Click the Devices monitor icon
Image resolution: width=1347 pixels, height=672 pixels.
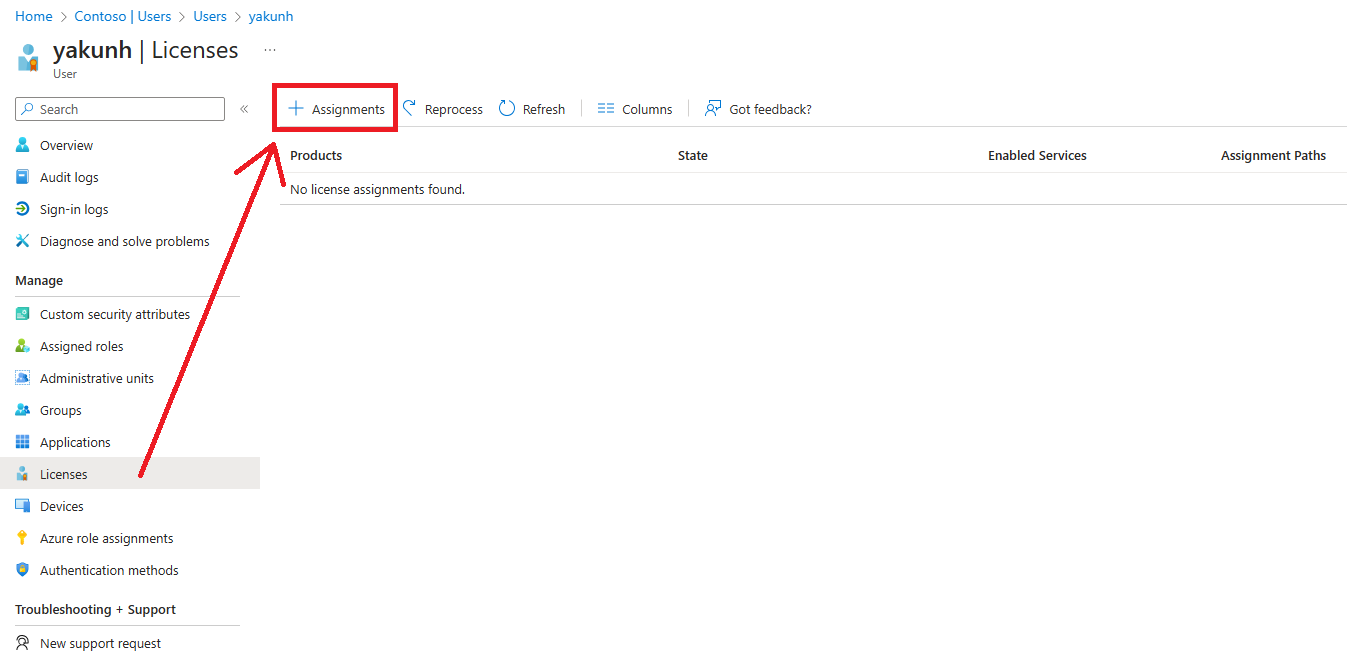(x=22, y=506)
